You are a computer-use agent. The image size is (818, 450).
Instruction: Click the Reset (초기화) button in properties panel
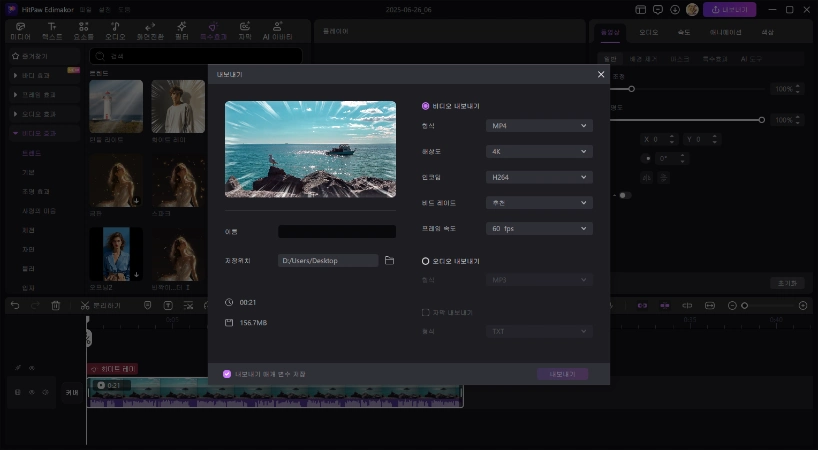coord(787,283)
